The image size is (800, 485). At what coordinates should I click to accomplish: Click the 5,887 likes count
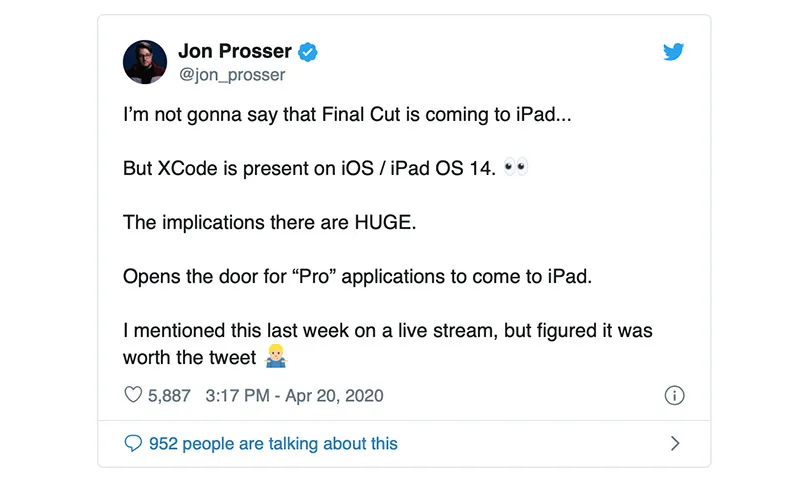[169, 396]
